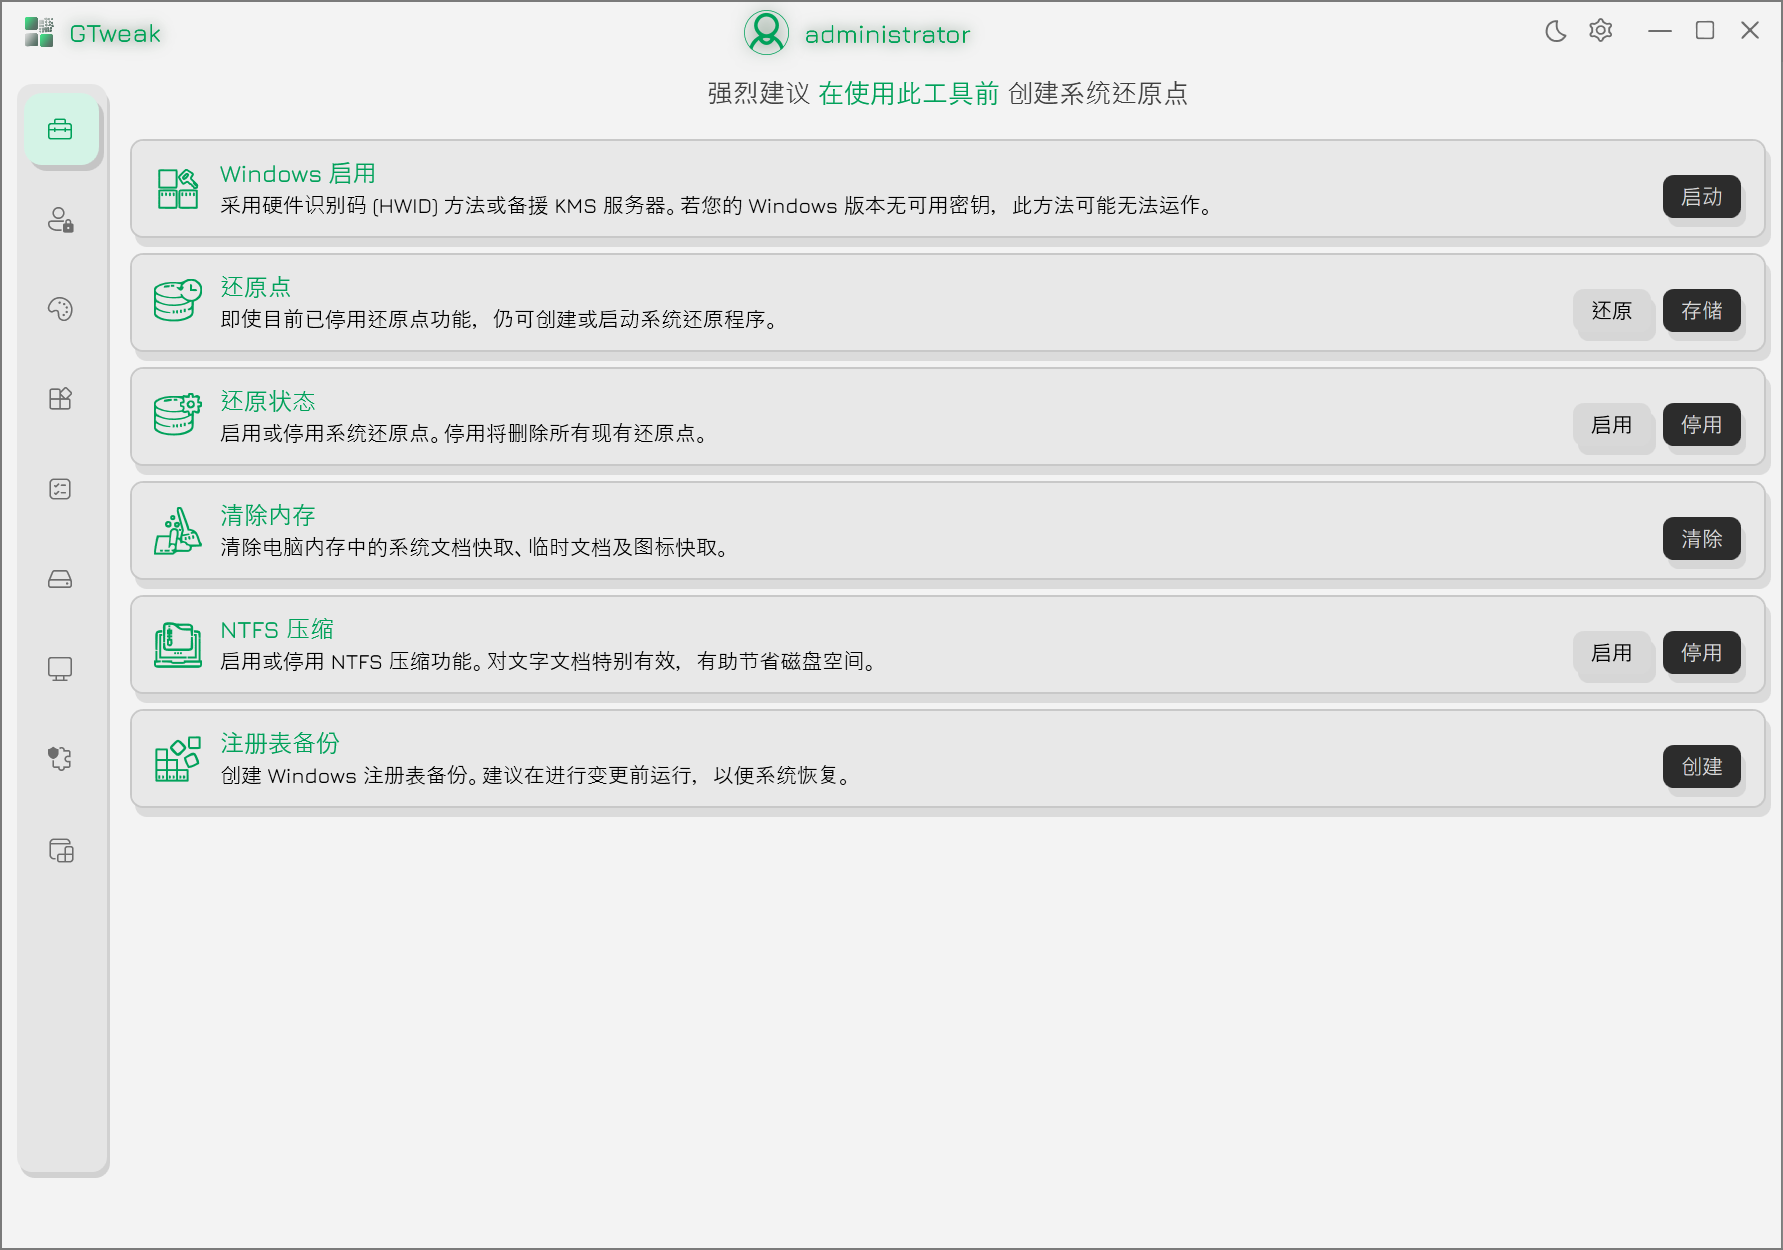Click the 注册表备份 heading text
The image size is (1783, 1250).
pyautogui.click(x=280, y=744)
